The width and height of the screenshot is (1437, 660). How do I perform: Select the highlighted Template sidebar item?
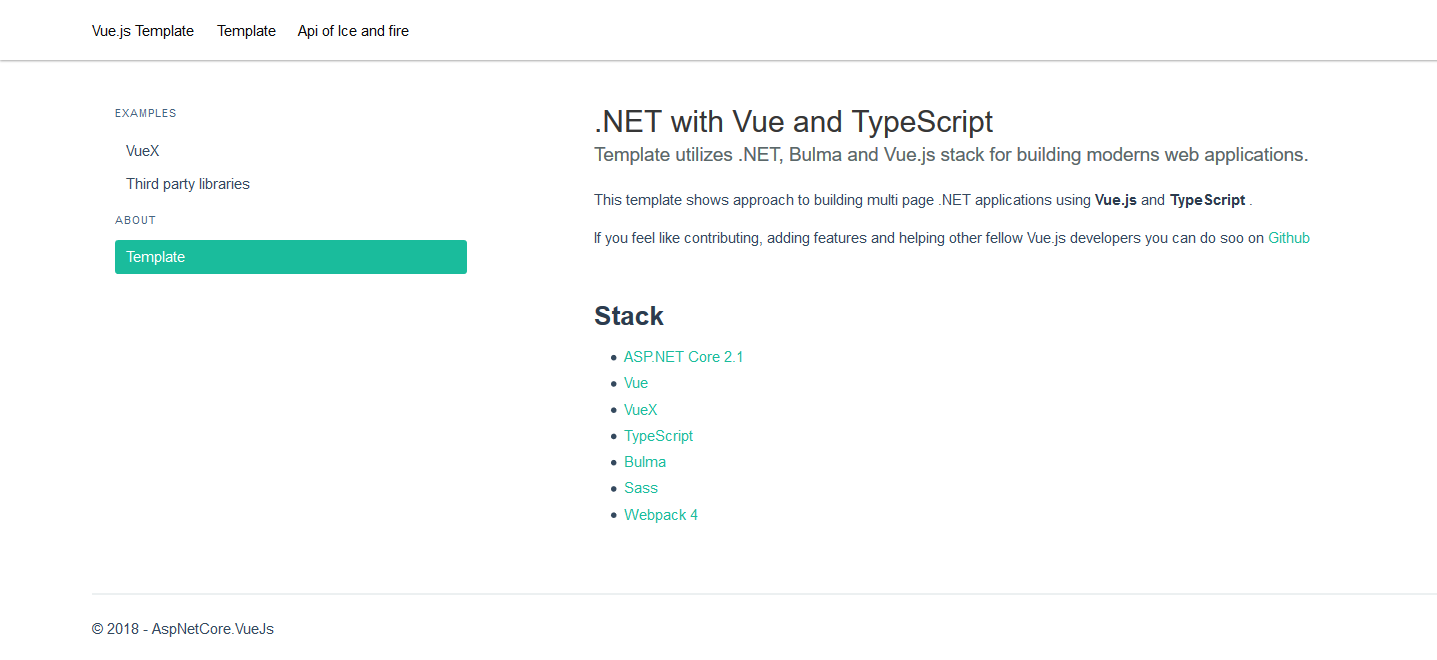(x=290, y=257)
